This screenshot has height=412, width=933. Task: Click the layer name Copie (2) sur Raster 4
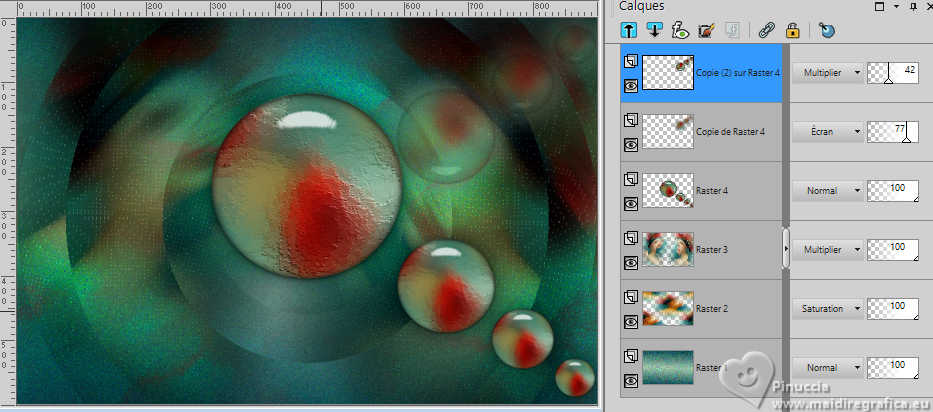738,73
